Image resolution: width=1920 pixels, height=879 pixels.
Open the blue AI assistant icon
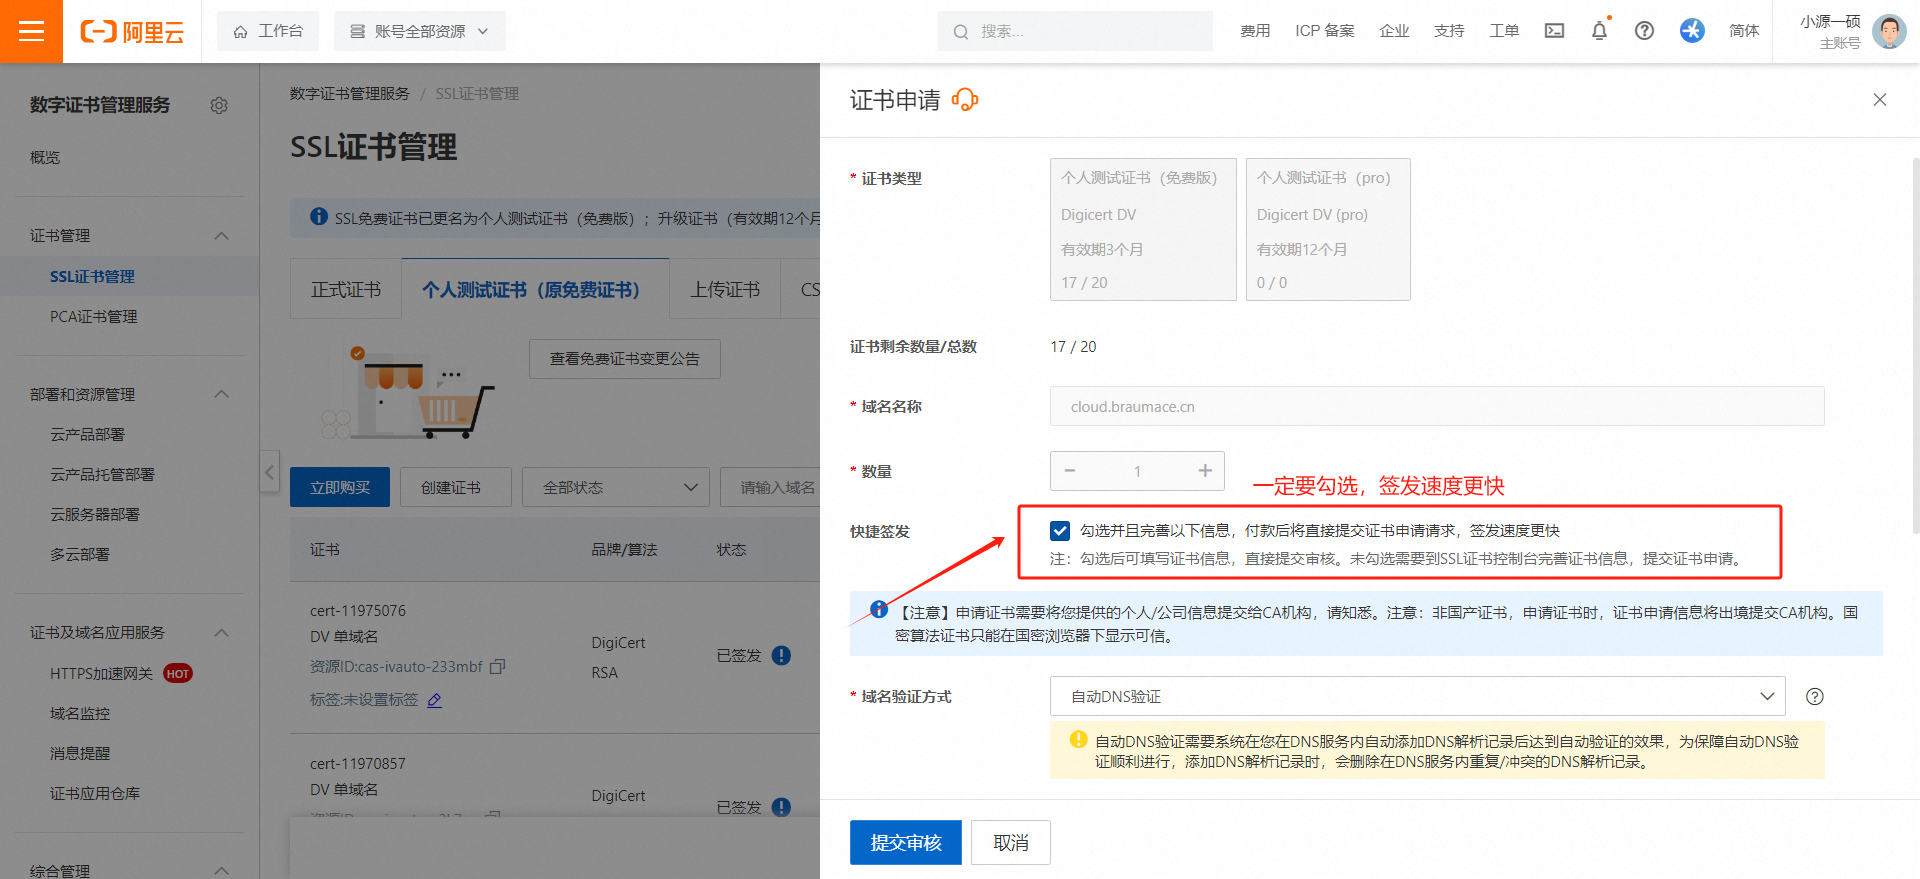click(x=1692, y=31)
